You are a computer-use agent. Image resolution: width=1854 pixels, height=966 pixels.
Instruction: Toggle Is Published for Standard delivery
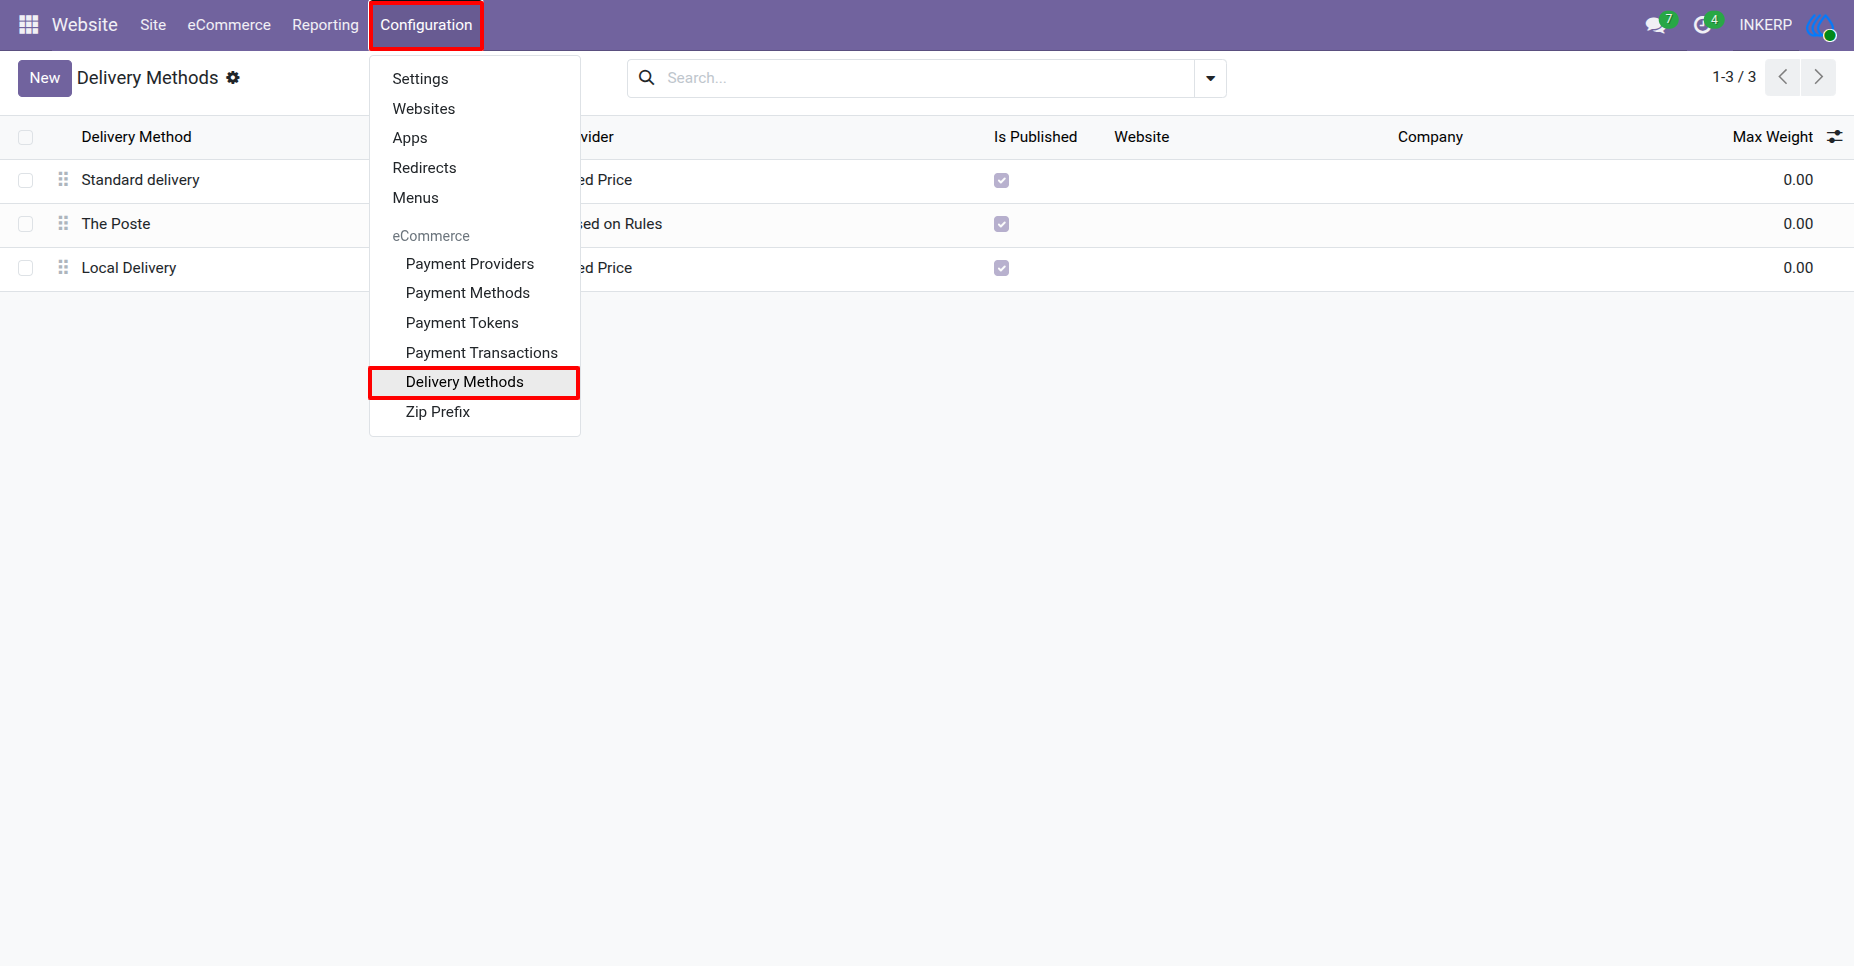tap(1001, 181)
